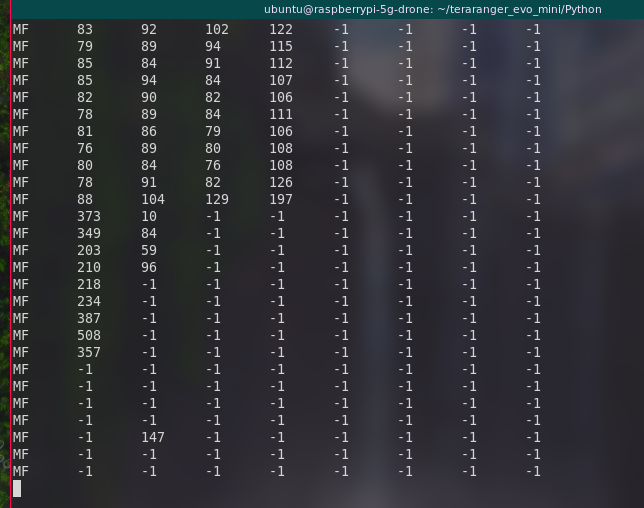Select the 104 reading in the second column
This screenshot has width=644, height=508.
pos(153,199)
